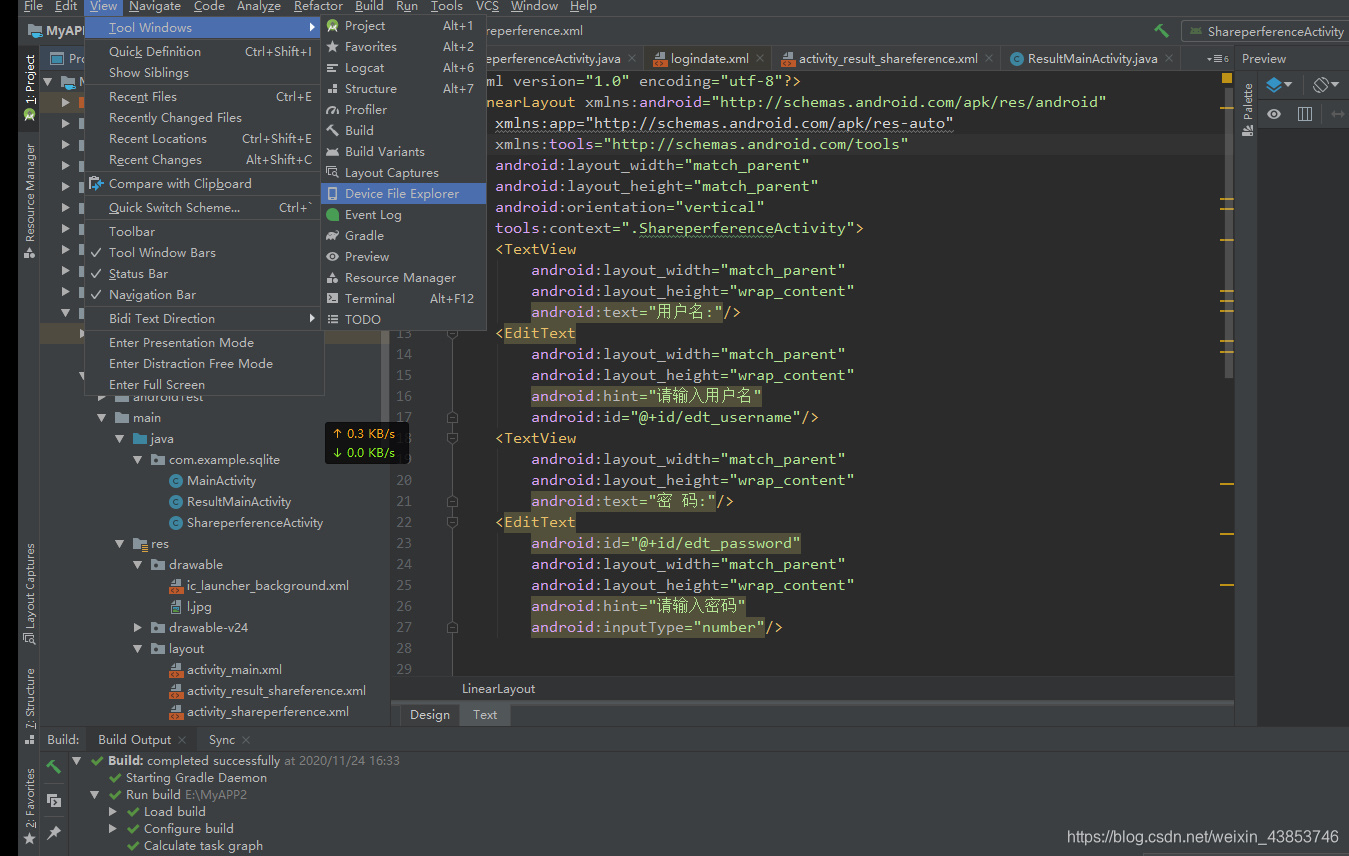This screenshot has width=1349, height=856.
Task: Choose Event Log in submenu
Action: (x=403, y=215)
